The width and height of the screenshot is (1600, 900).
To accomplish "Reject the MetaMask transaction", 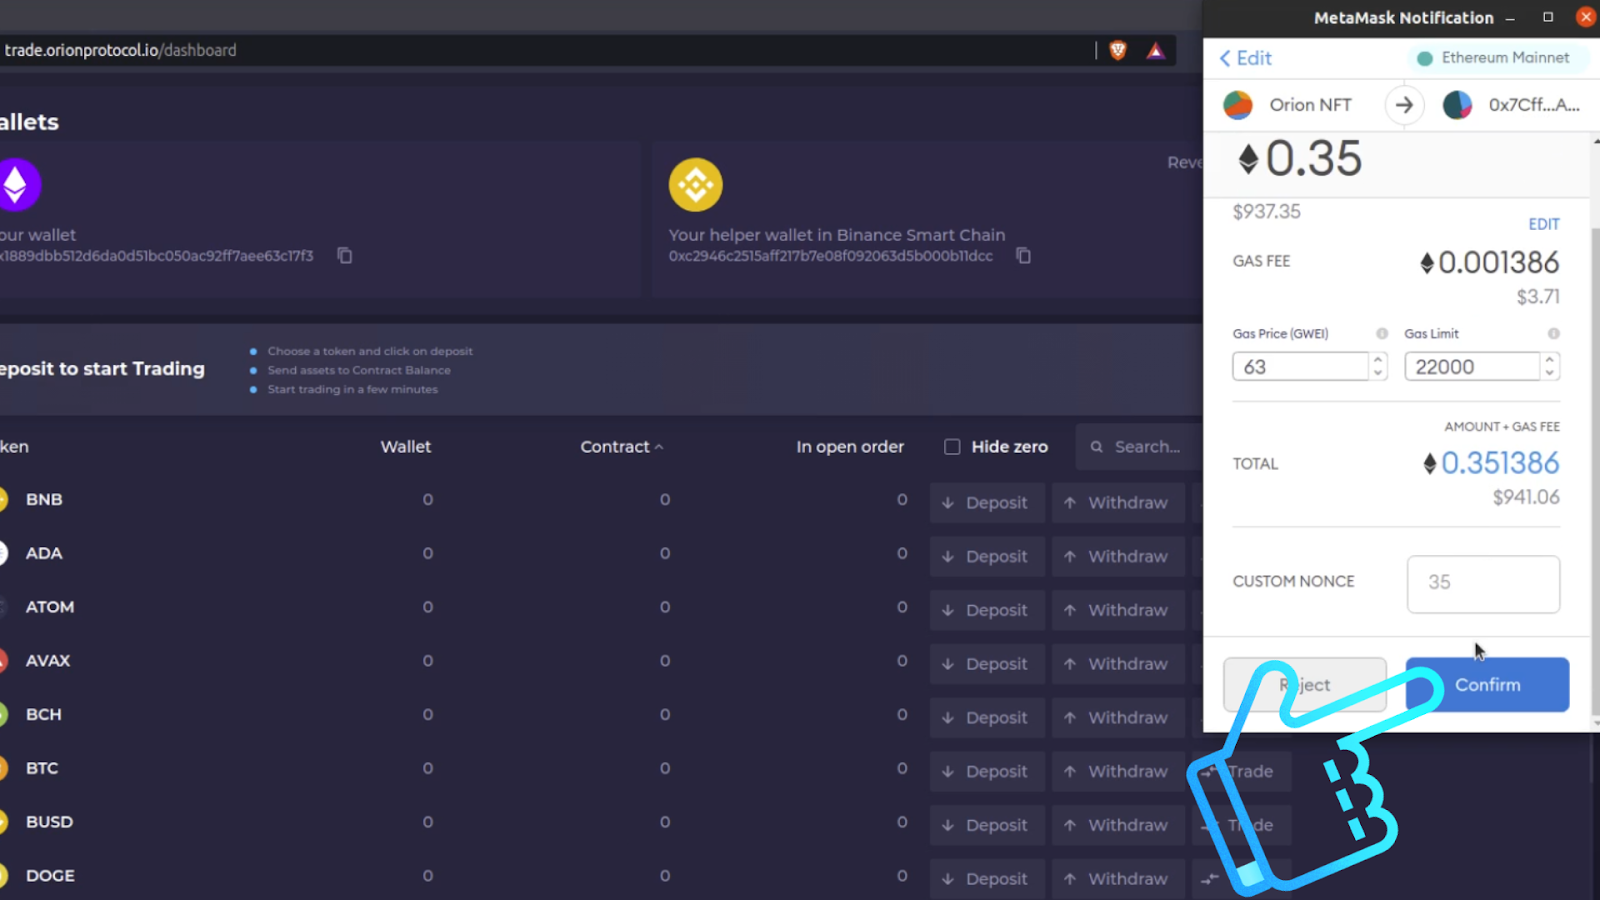I will [1305, 685].
